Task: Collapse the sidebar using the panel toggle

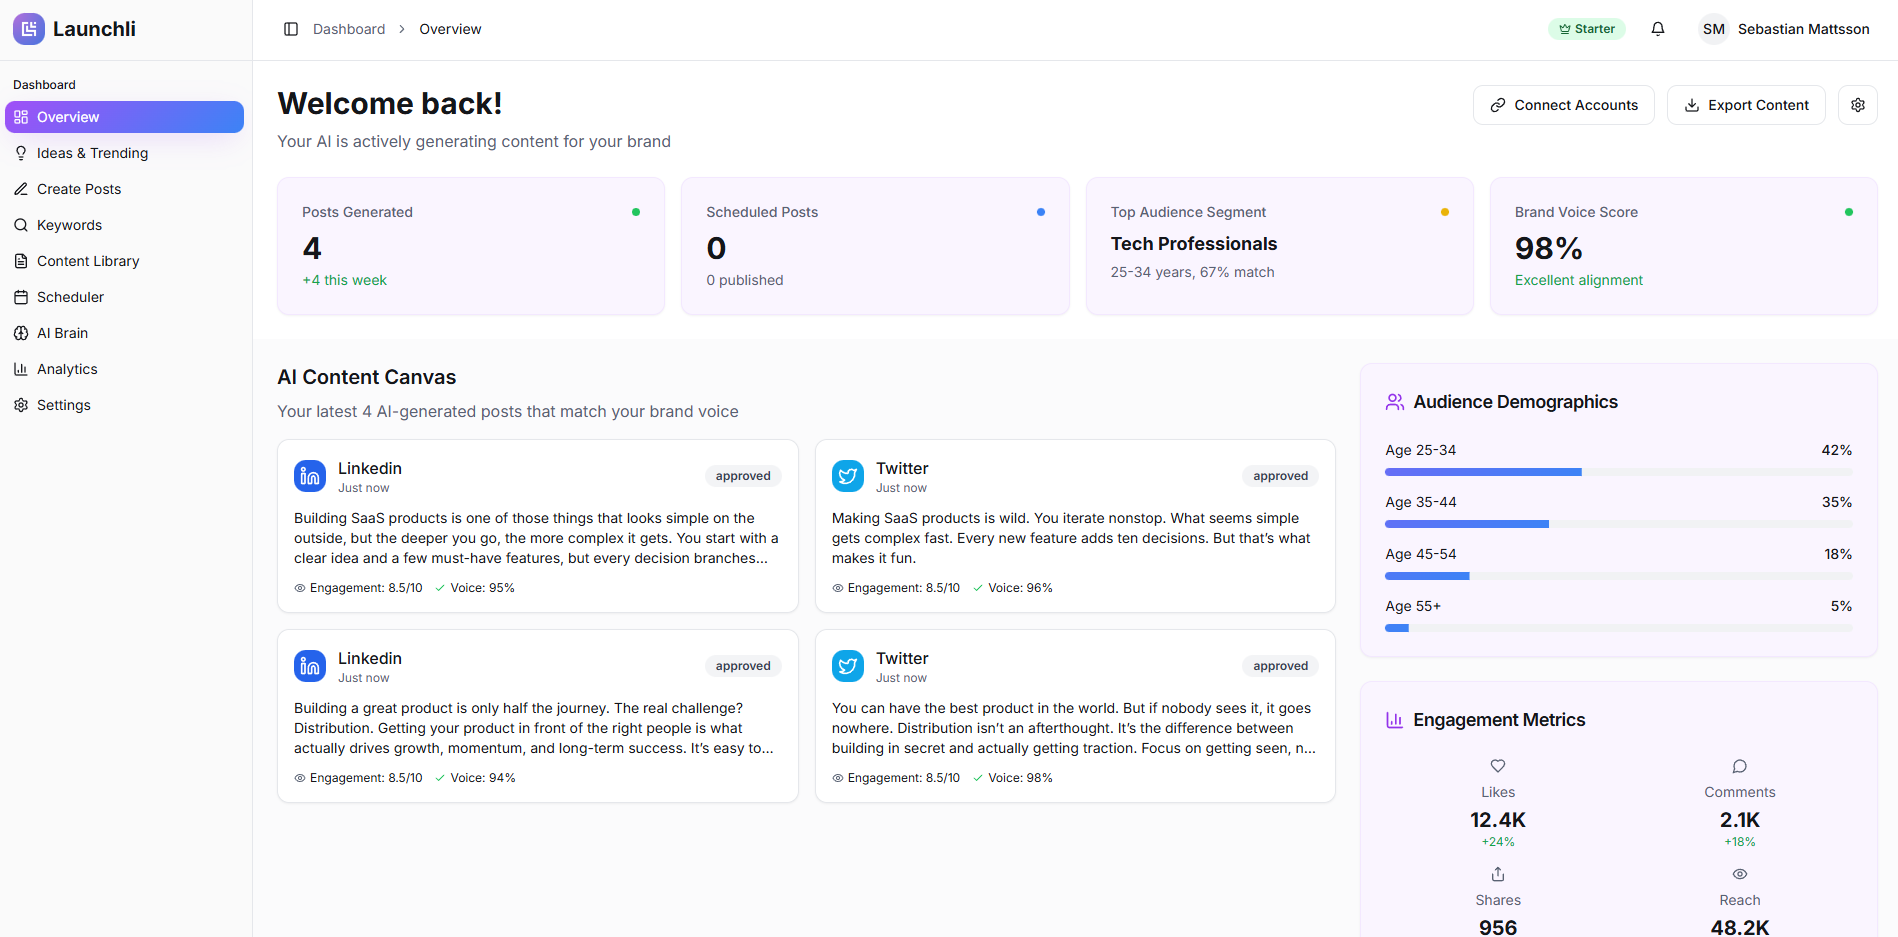Action: click(291, 28)
